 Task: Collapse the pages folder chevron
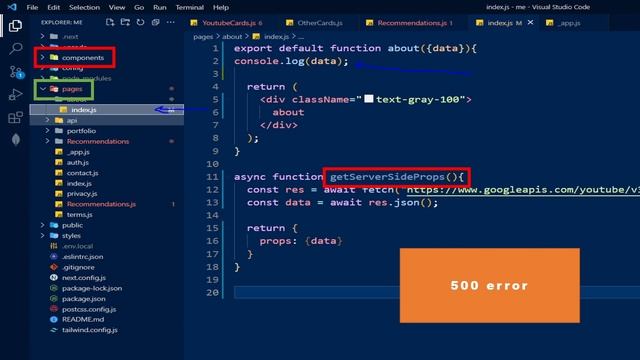pos(42,89)
